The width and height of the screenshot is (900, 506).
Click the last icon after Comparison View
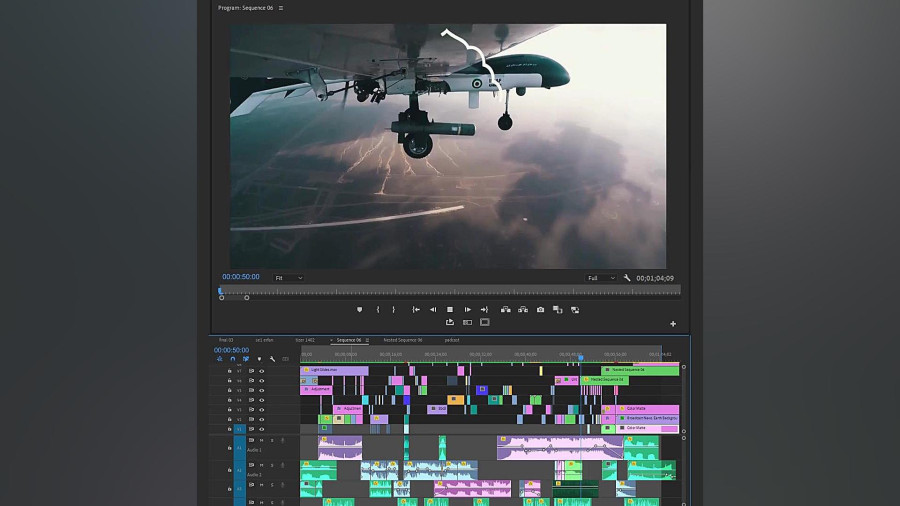coord(575,310)
